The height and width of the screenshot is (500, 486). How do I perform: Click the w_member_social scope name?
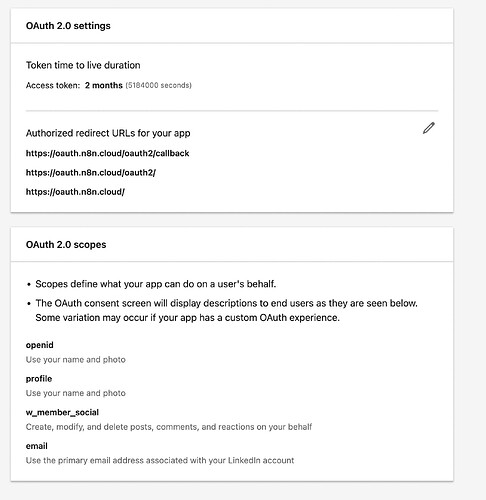tap(62, 412)
